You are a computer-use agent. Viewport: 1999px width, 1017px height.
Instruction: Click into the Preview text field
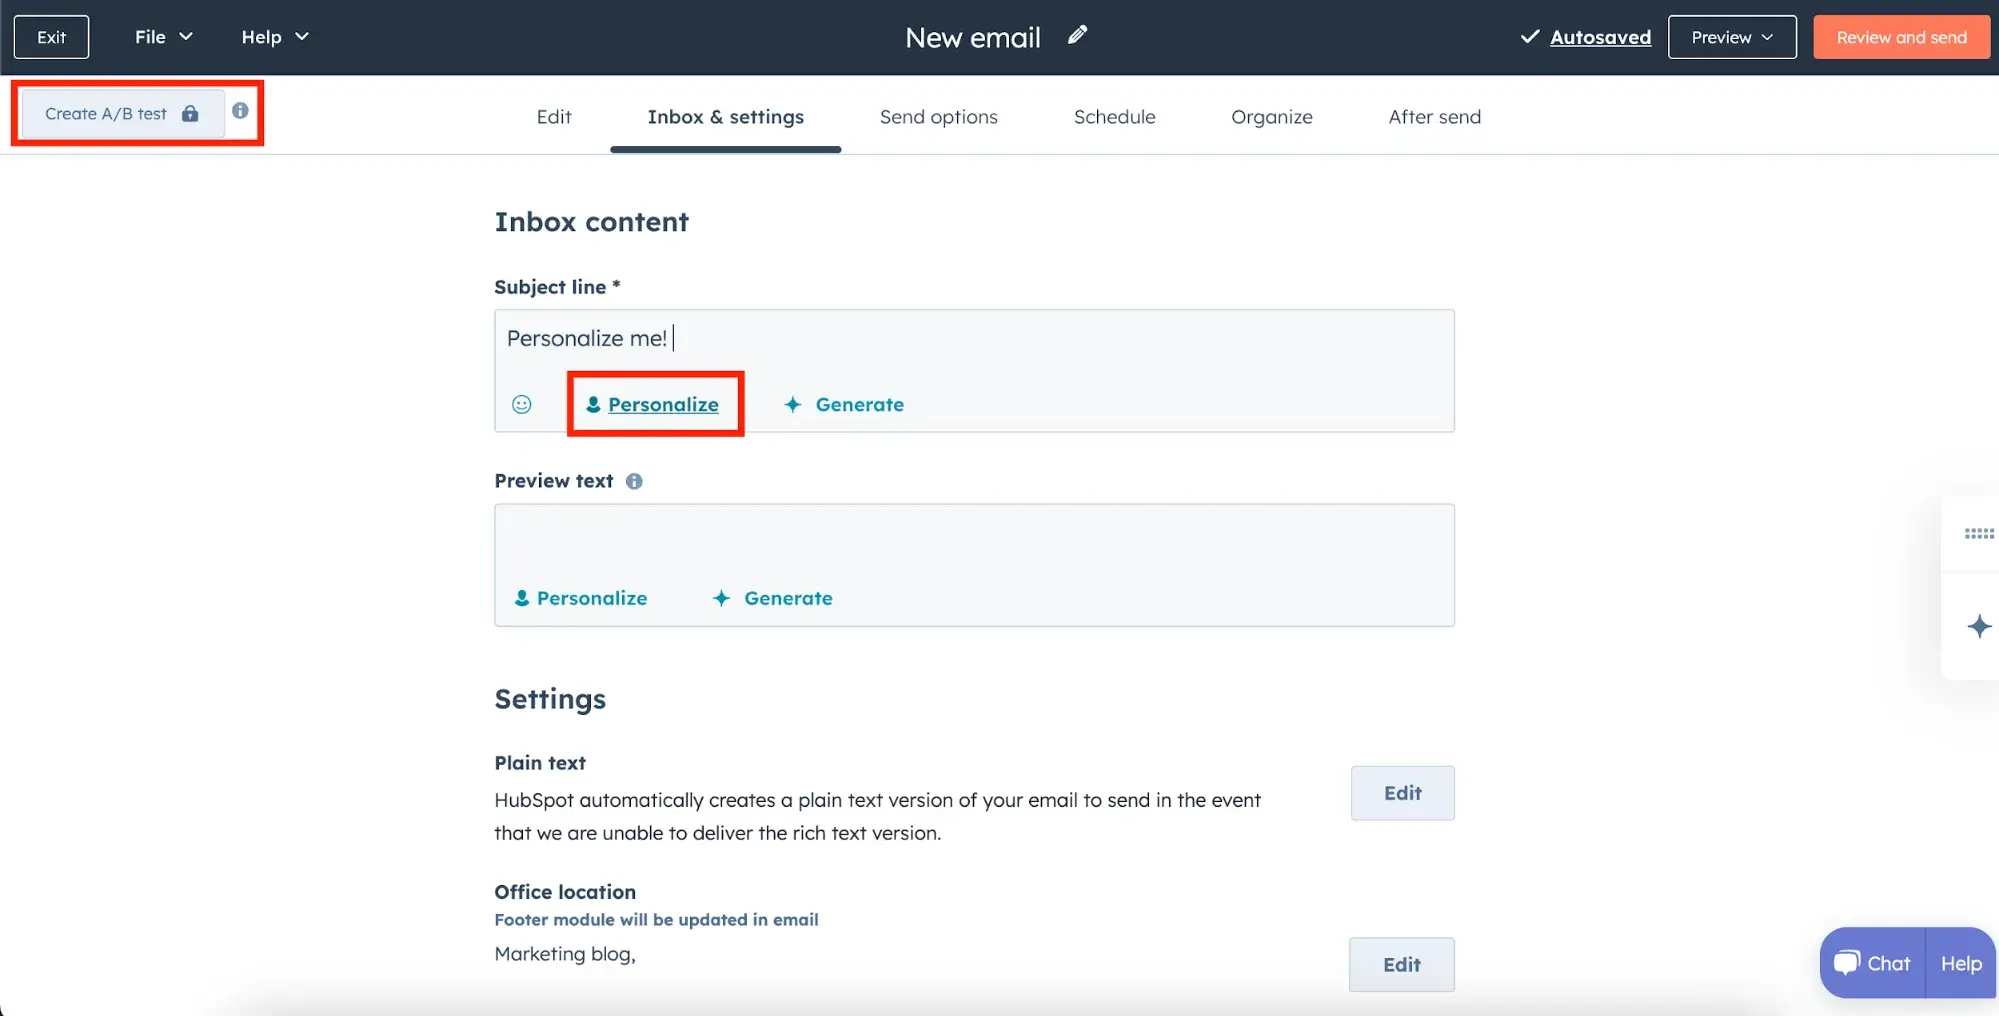[973, 542]
